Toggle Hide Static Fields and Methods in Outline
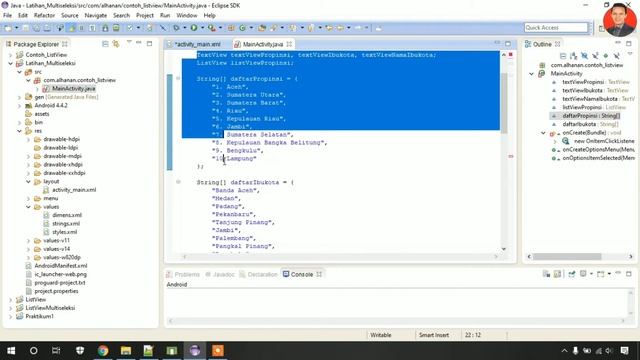This screenshot has height=360, width=640. tap(595, 56)
